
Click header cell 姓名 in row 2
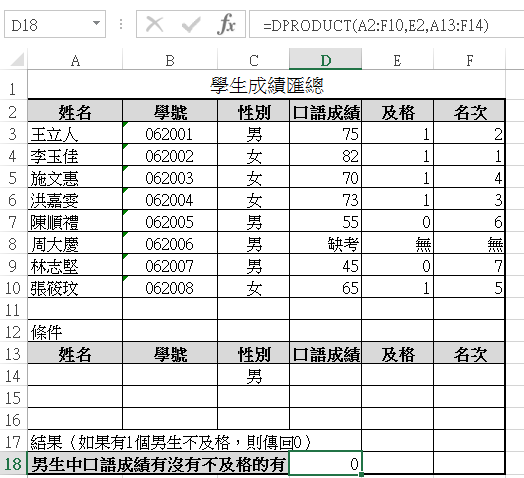tap(75, 112)
